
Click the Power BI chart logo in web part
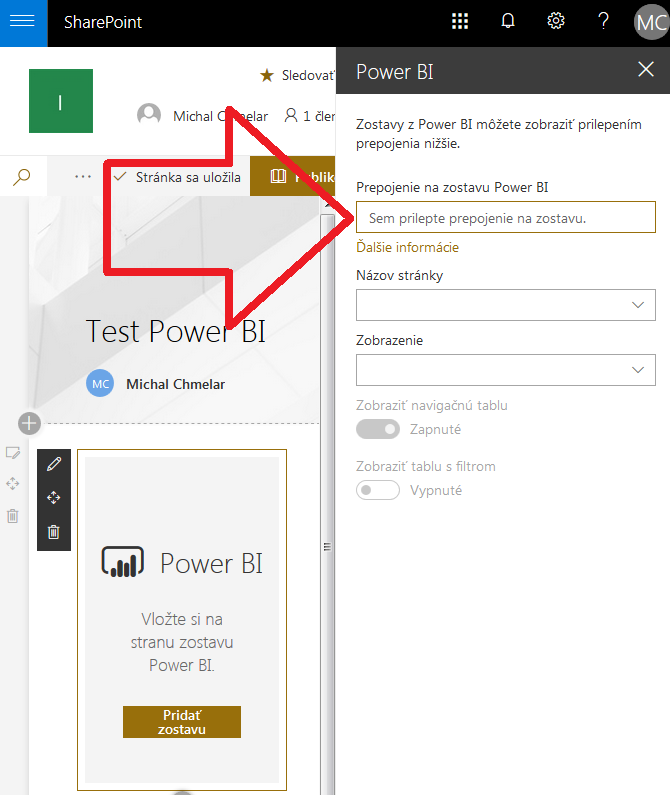[x=123, y=562]
